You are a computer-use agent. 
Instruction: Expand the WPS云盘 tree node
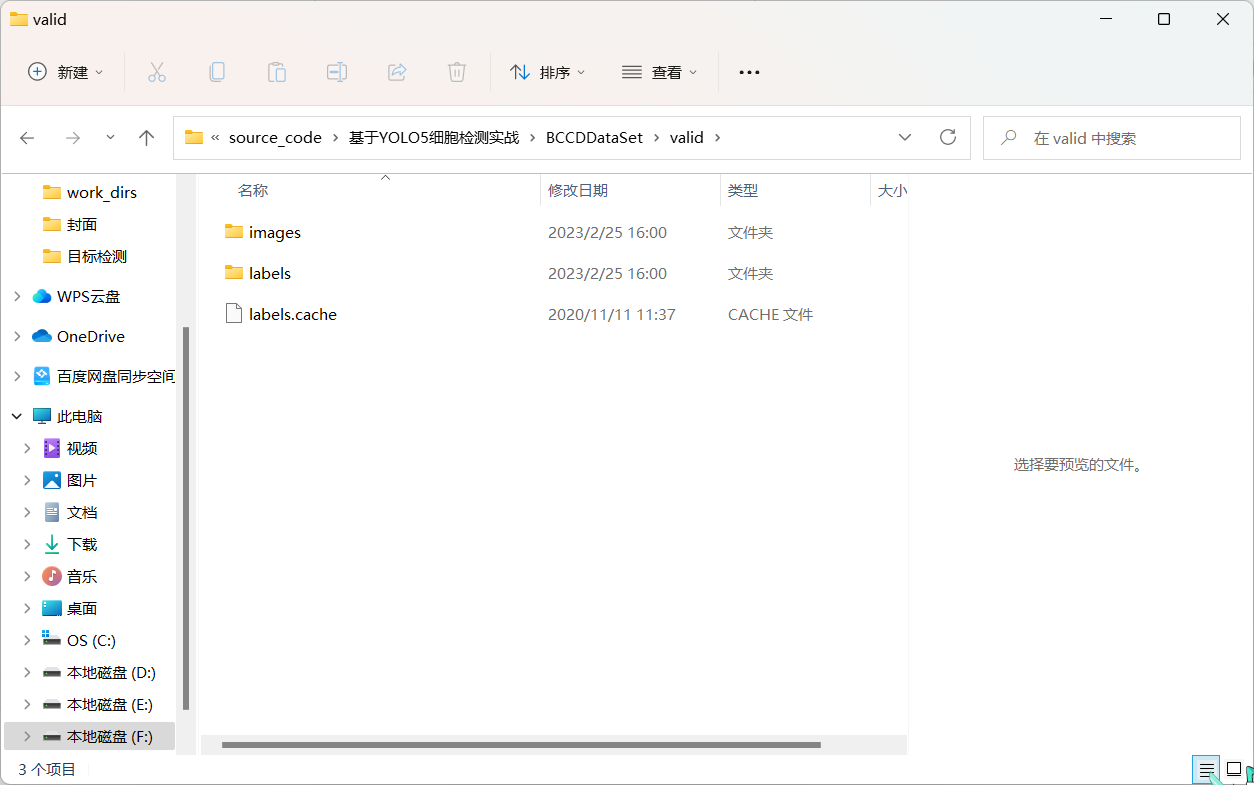tap(17, 296)
